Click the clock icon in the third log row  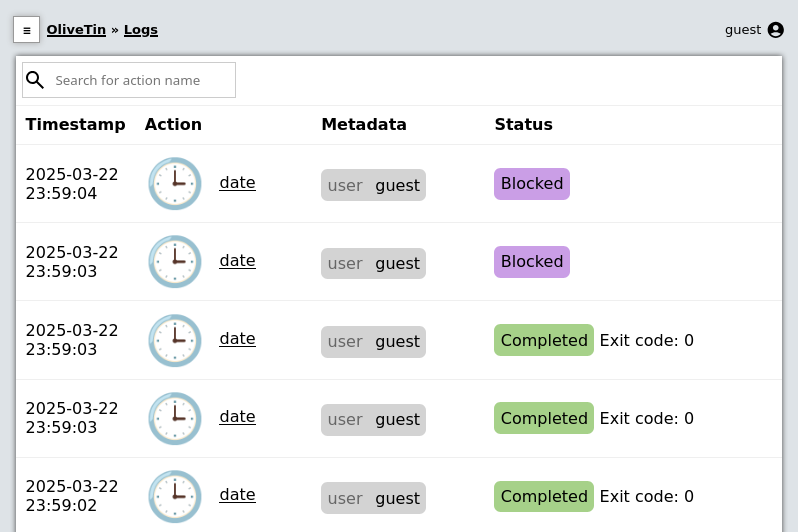[175, 340]
